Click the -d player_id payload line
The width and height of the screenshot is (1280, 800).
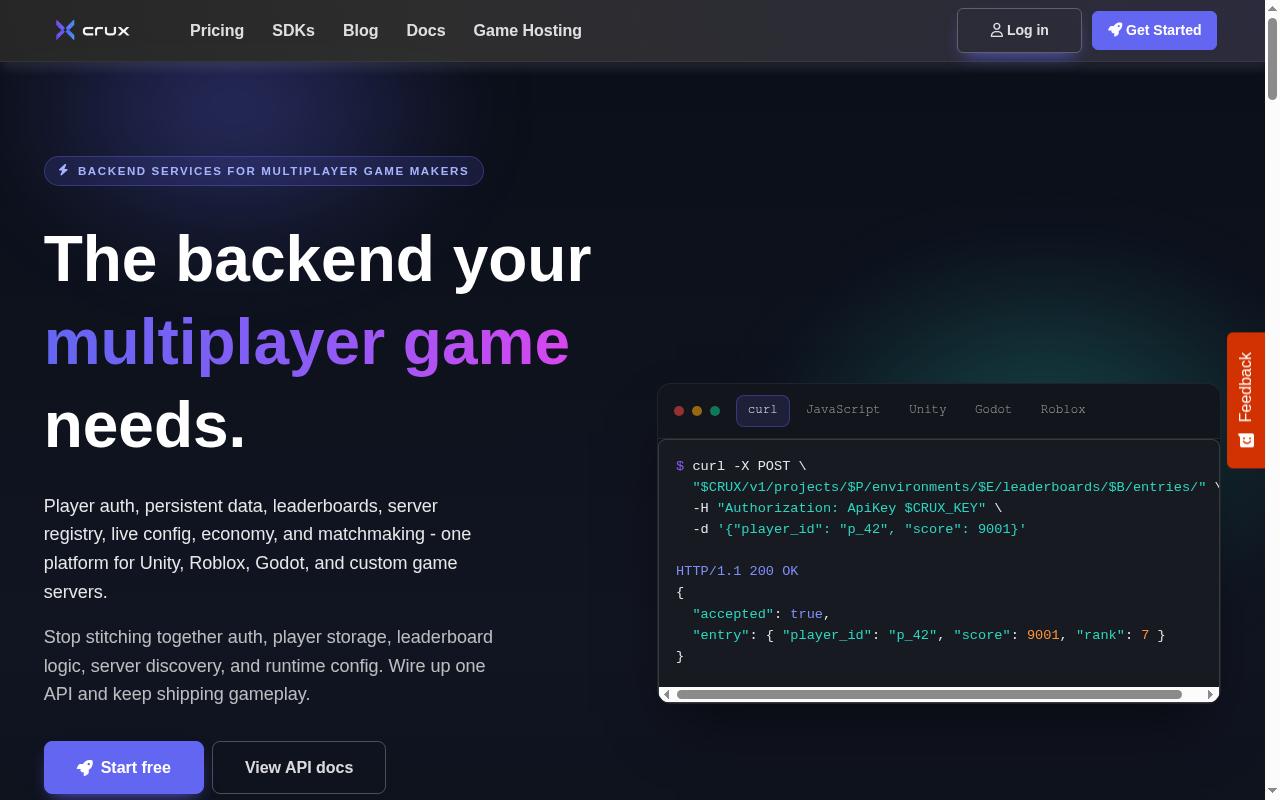click(859, 529)
